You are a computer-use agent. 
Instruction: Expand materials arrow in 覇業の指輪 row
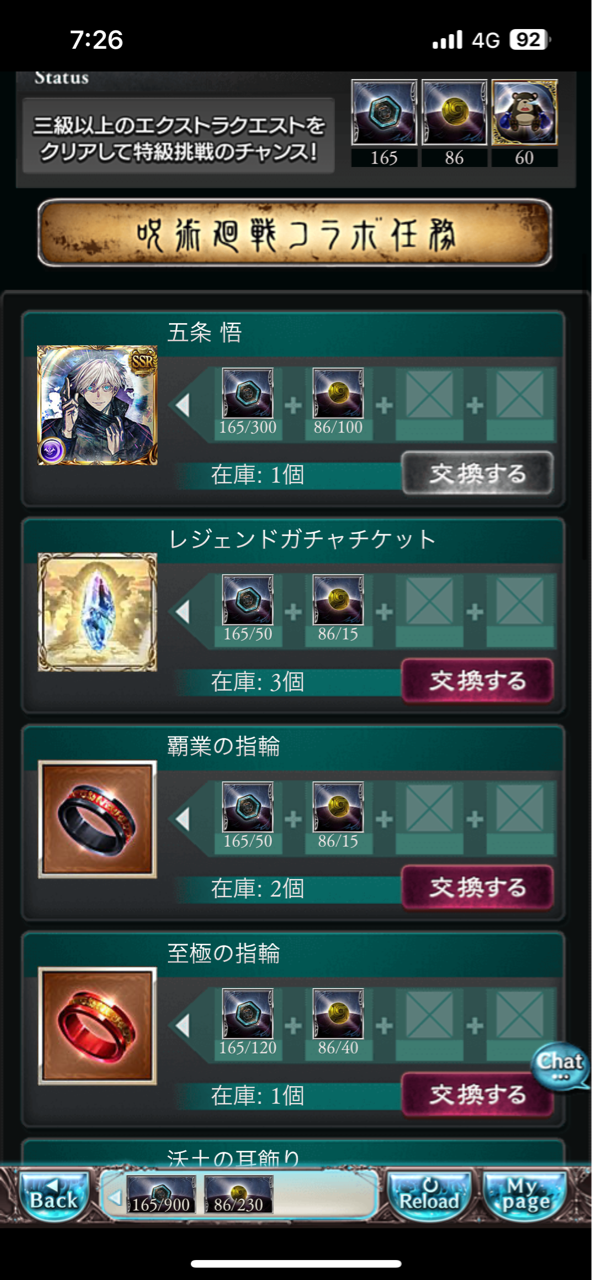tap(183, 819)
